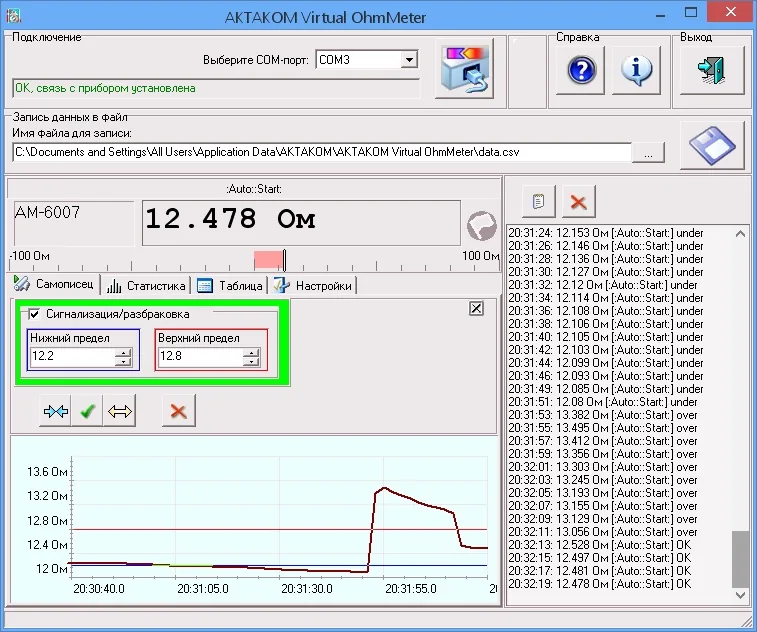Select log entry 20:31:51: 12.08 Ом under
The width and height of the screenshot is (757, 632).
603,402
